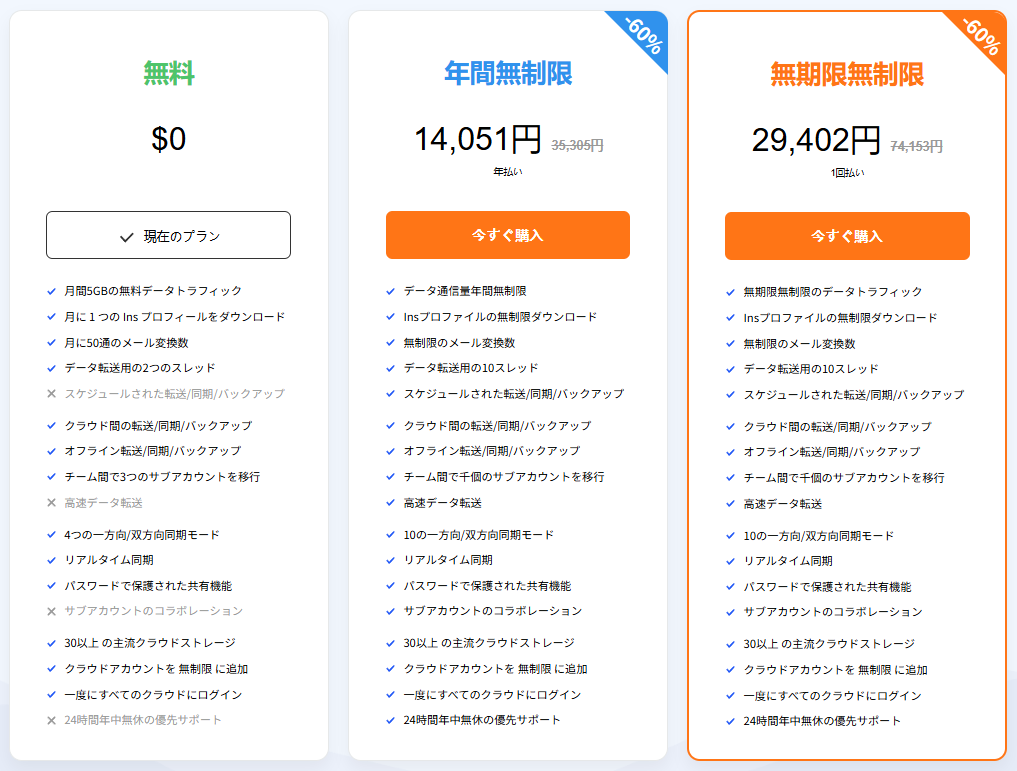Click X icon beside grayed サブアカウントのコラボレーション
This screenshot has height=771, width=1017.
tap(51, 611)
